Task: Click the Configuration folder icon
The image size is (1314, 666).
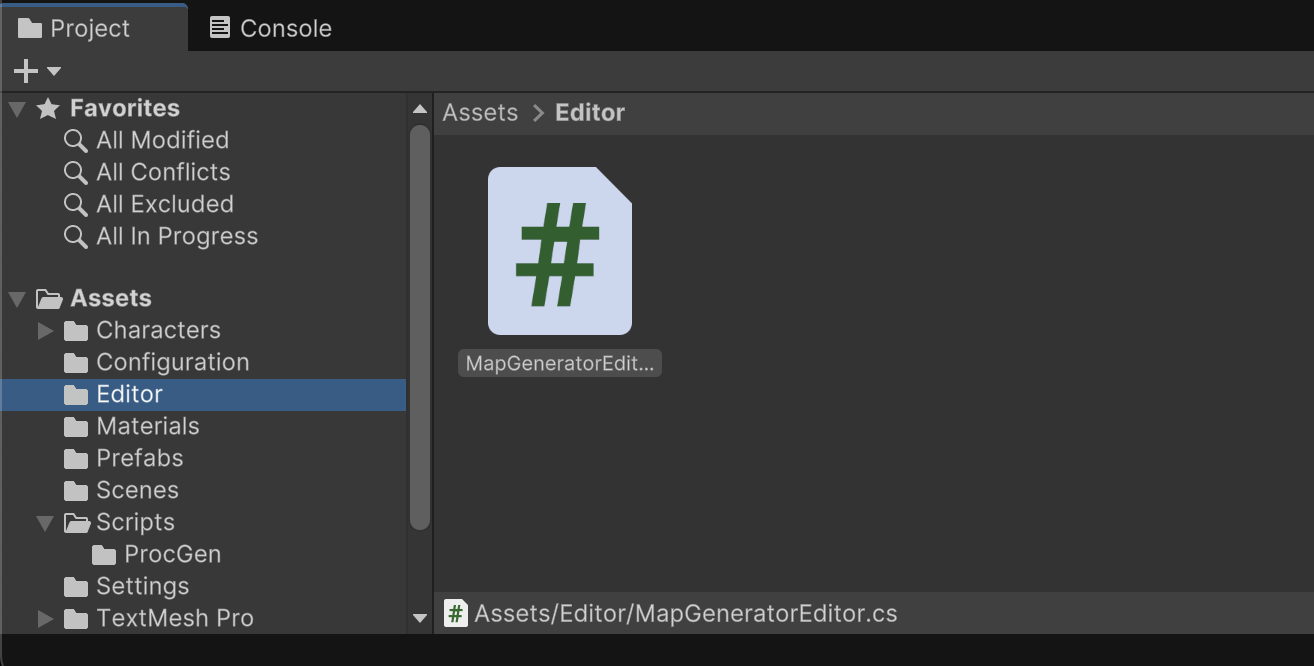Action: coord(76,363)
